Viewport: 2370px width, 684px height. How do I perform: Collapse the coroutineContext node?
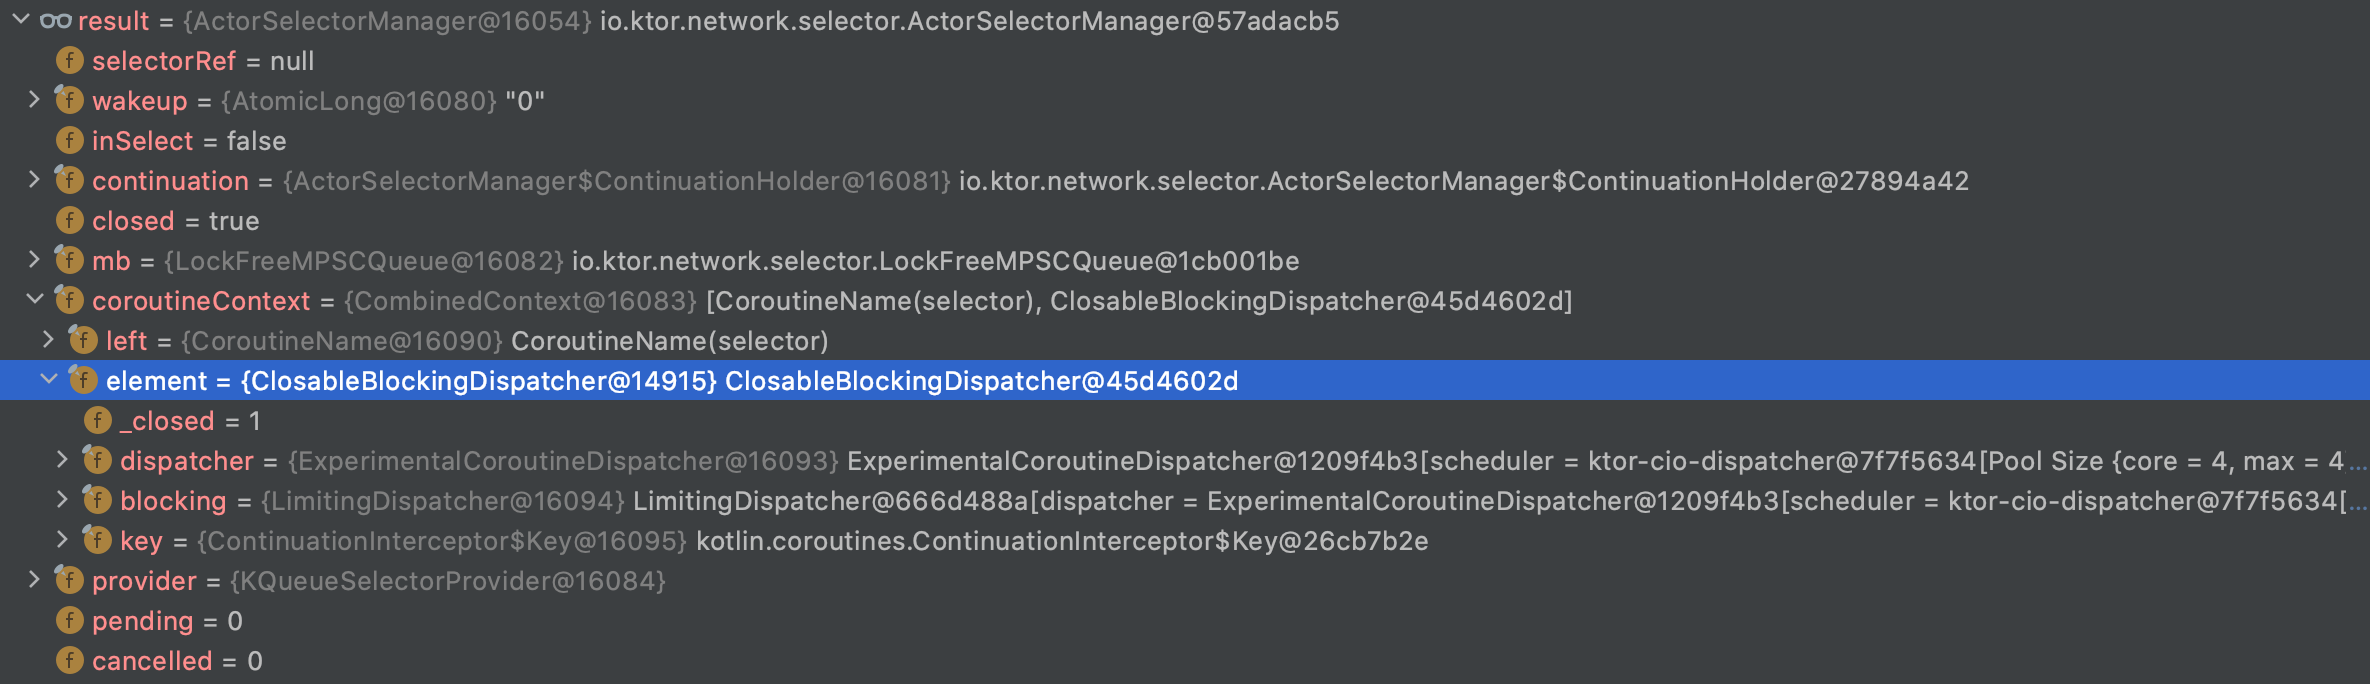point(35,300)
